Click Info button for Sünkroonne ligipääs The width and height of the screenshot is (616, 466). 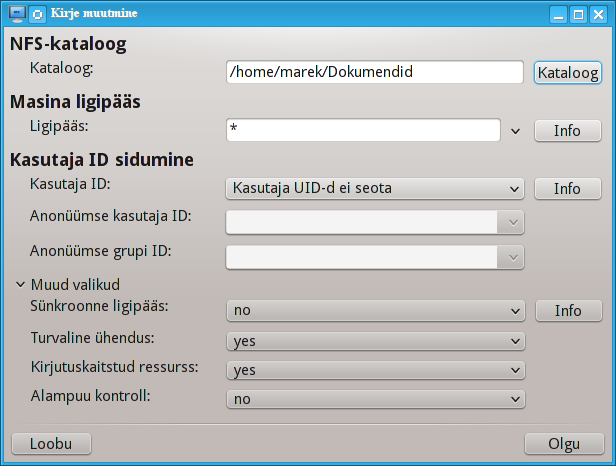568,311
